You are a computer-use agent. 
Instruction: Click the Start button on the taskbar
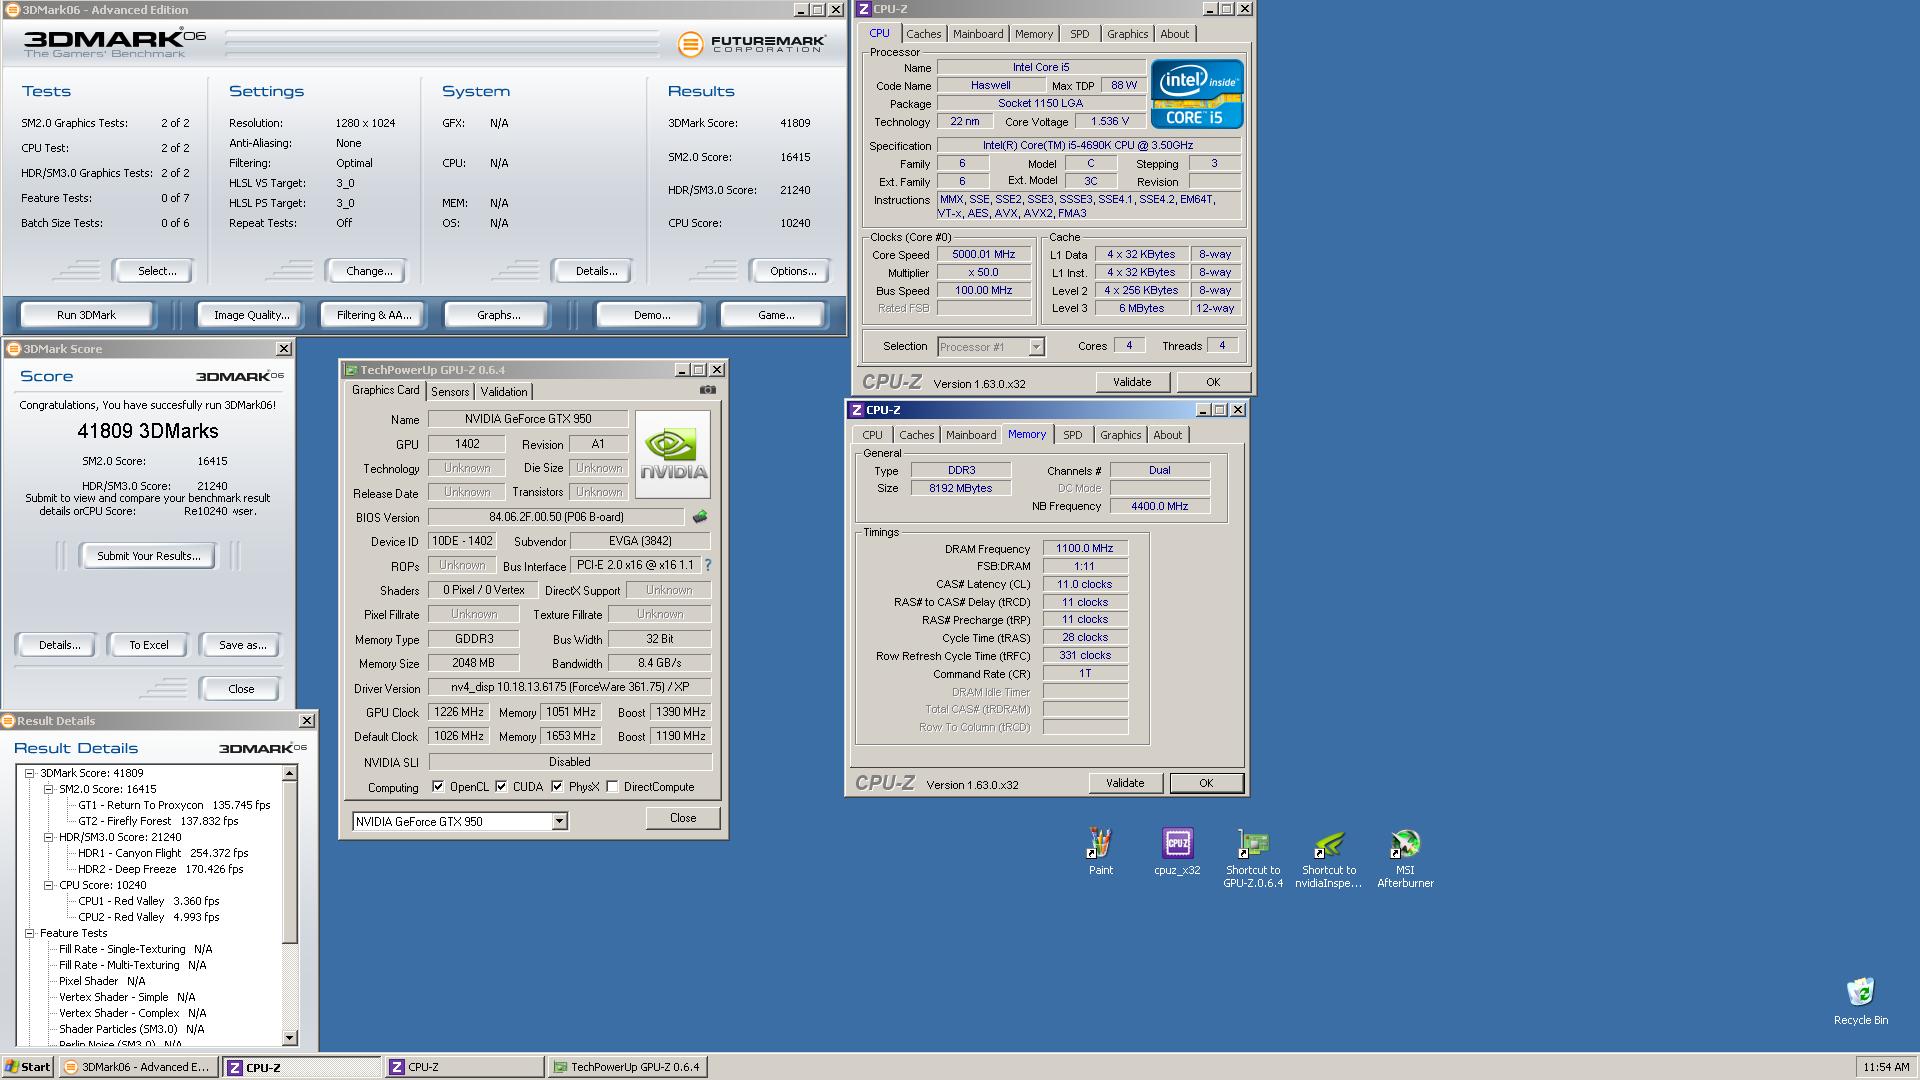[x=28, y=1067]
